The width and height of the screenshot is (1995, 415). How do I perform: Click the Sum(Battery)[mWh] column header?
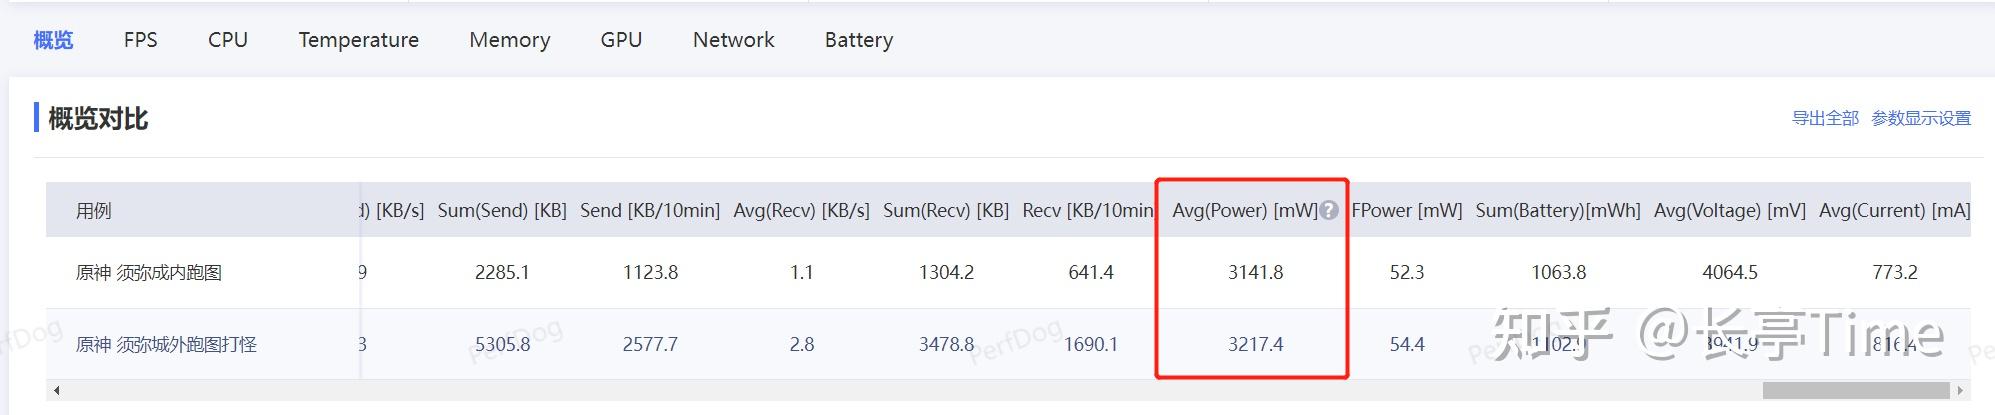pos(1557,210)
